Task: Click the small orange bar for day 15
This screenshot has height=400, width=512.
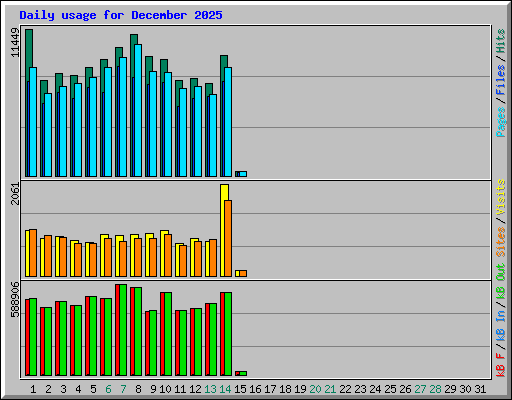Action: [x=243, y=273]
